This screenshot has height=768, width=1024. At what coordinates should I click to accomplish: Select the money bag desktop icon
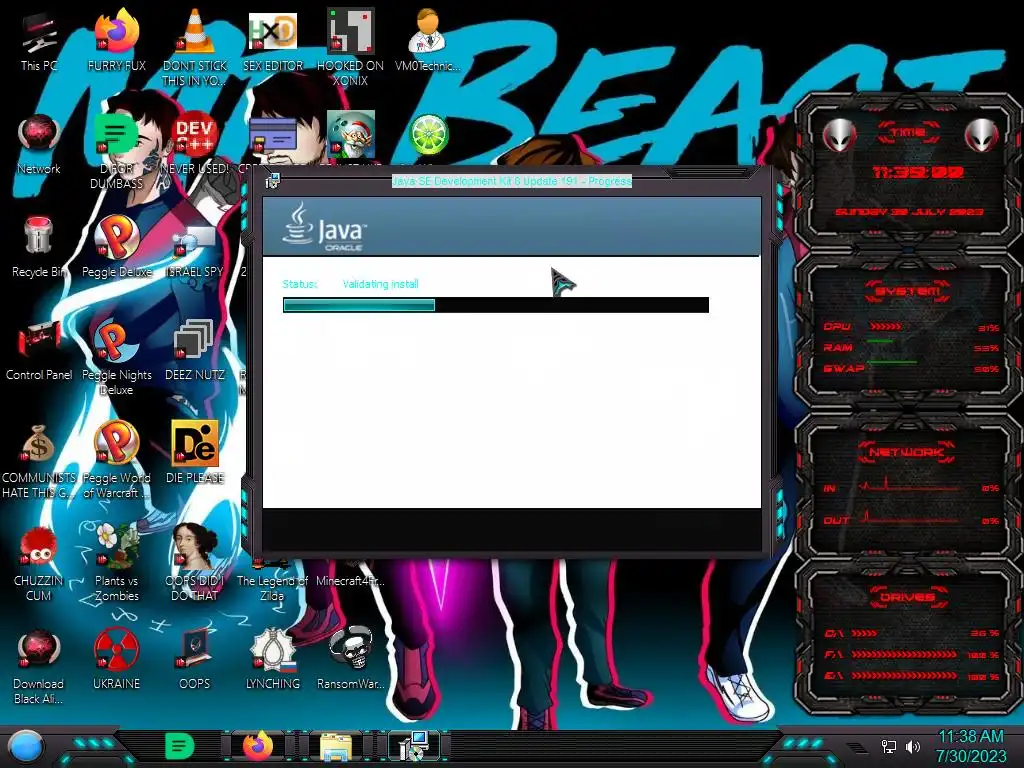[x=39, y=443]
